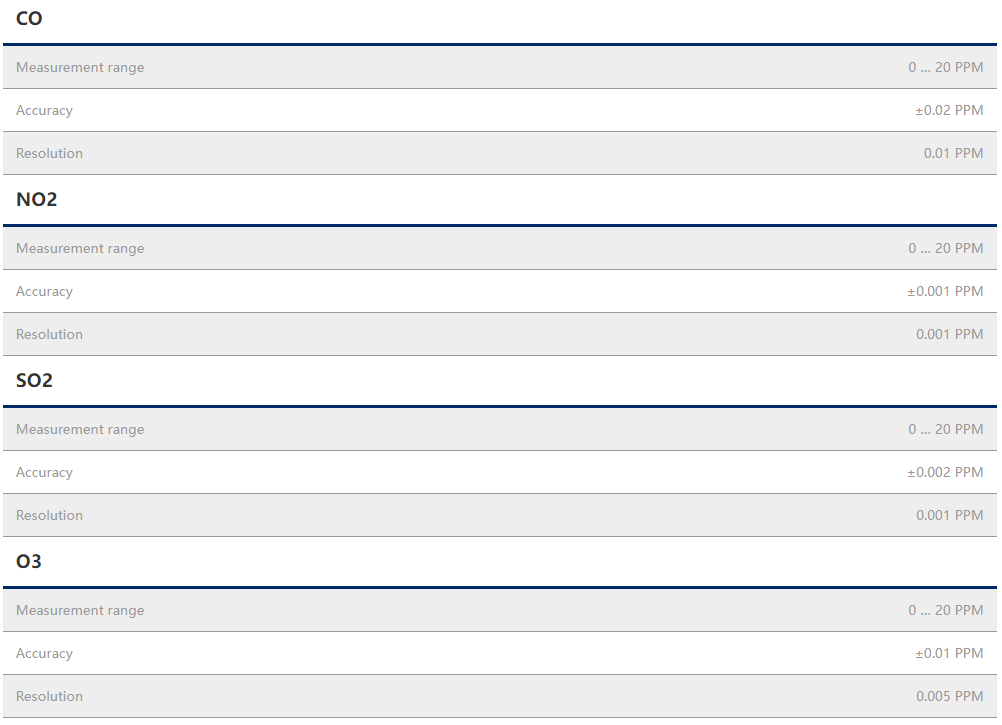Screen dimensions: 1002x725
Task: Click the O3 section heading
Action: point(29,562)
